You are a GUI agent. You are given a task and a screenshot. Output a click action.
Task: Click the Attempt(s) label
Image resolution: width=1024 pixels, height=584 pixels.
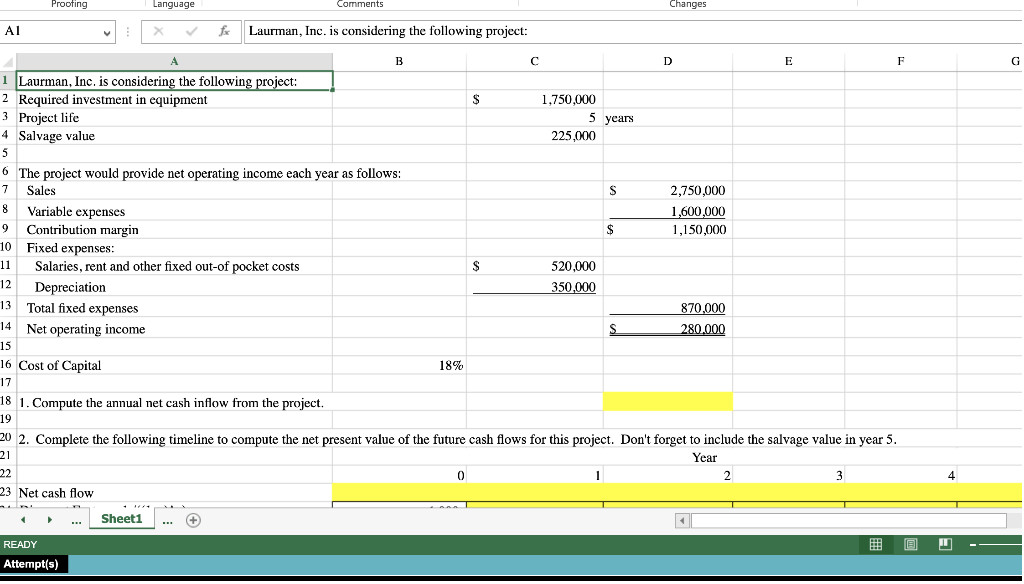[31, 564]
